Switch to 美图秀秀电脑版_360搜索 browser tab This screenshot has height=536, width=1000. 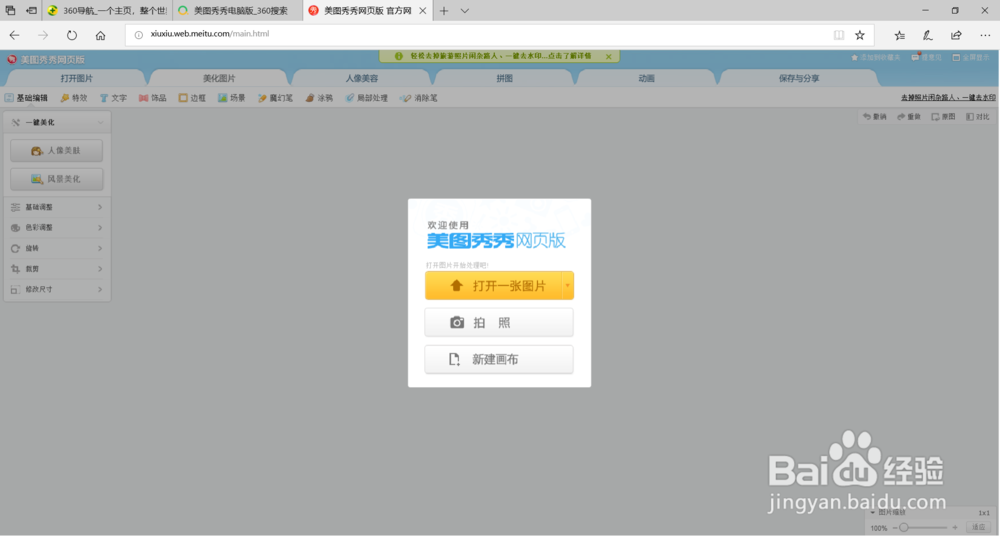[x=238, y=11]
